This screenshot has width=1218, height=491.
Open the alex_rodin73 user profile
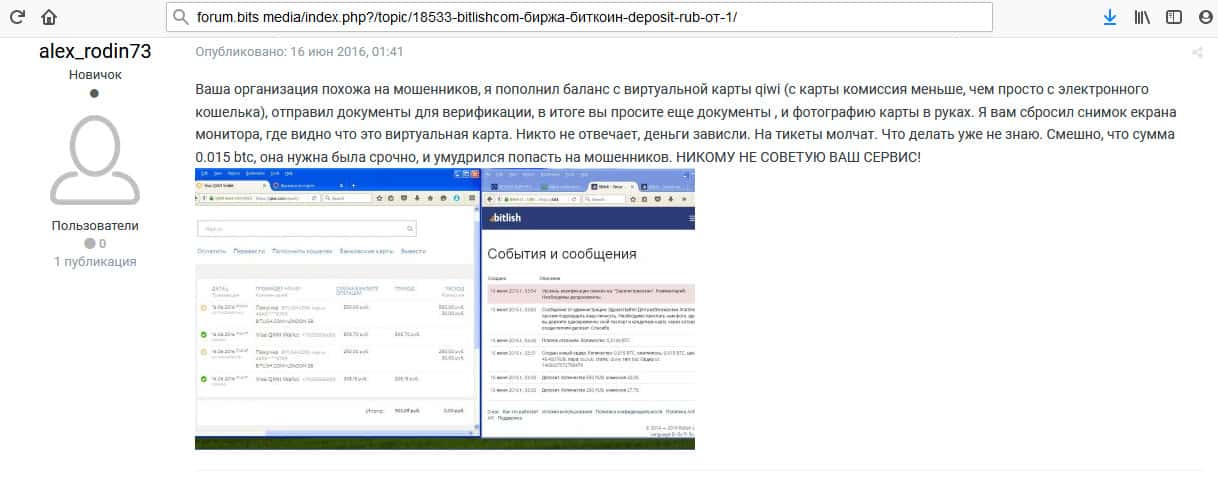pyautogui.click(x=95, y=51)
